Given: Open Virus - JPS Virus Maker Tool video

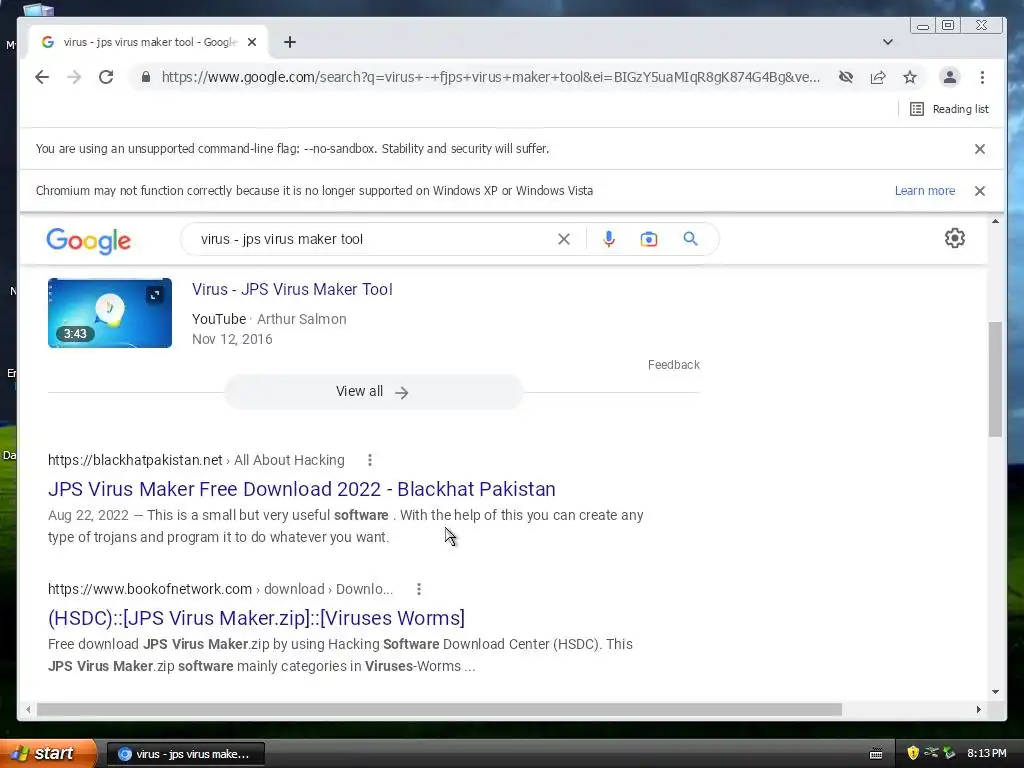Looking at the screenshot, I should coord(292,289).
